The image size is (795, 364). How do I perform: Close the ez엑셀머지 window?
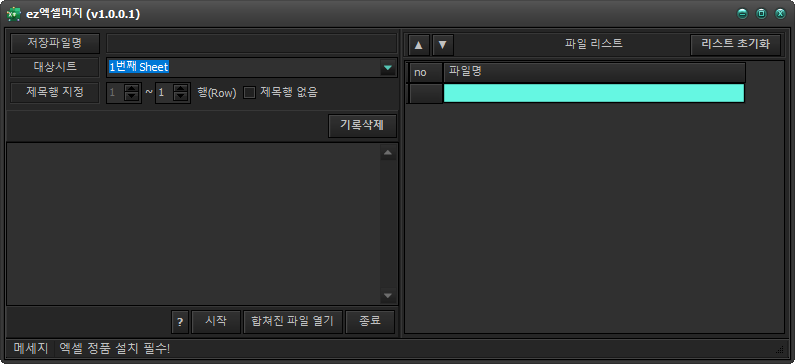[780, 14]
